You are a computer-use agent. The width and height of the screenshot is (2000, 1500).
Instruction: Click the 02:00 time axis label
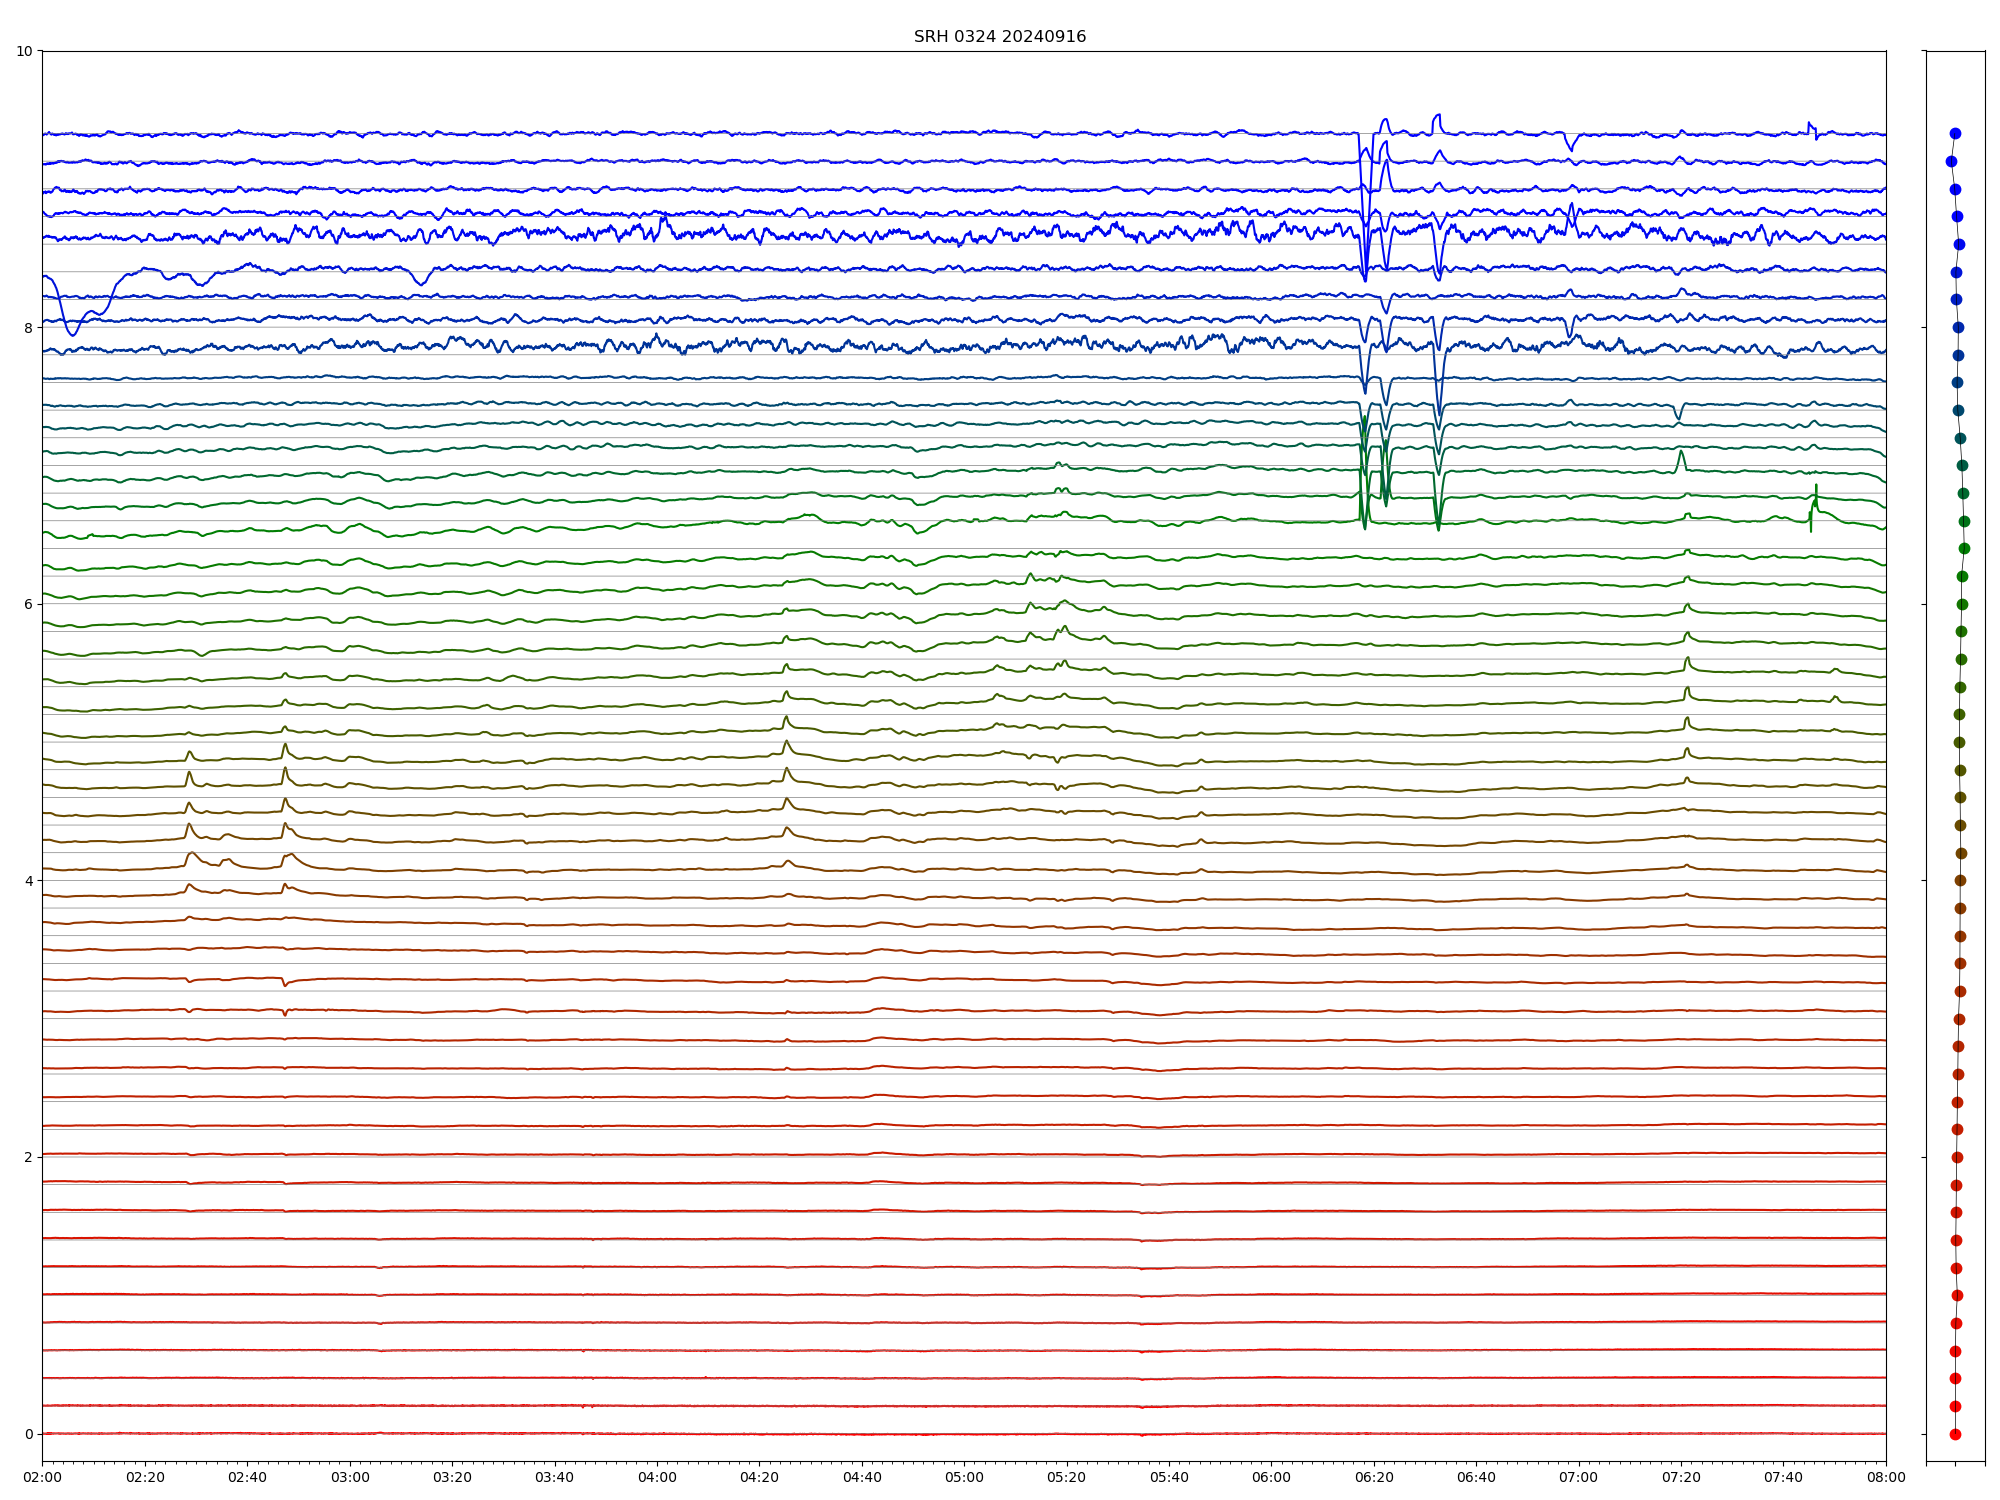(42, 1477)
